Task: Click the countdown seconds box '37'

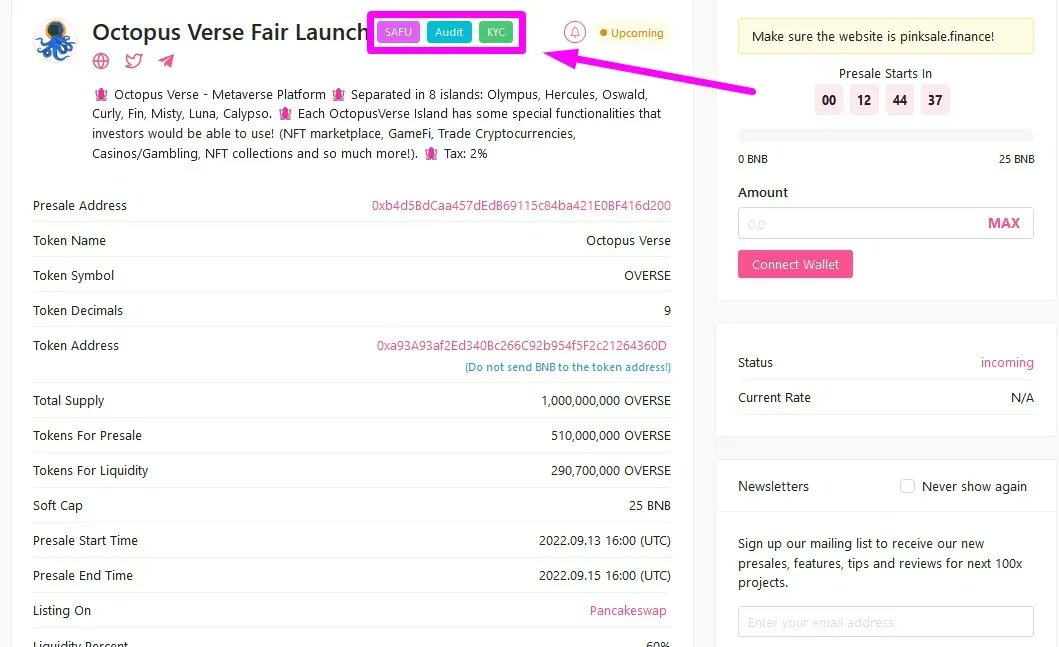Action: 935,100
